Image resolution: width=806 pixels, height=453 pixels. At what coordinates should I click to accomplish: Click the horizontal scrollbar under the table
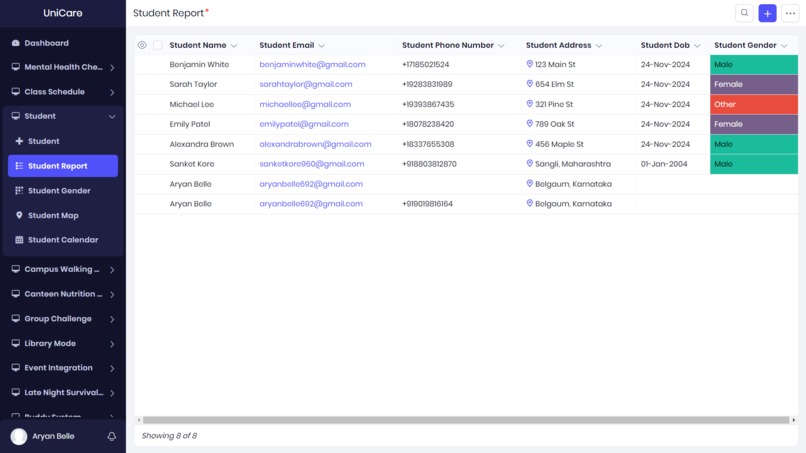(x=466, y=420)
